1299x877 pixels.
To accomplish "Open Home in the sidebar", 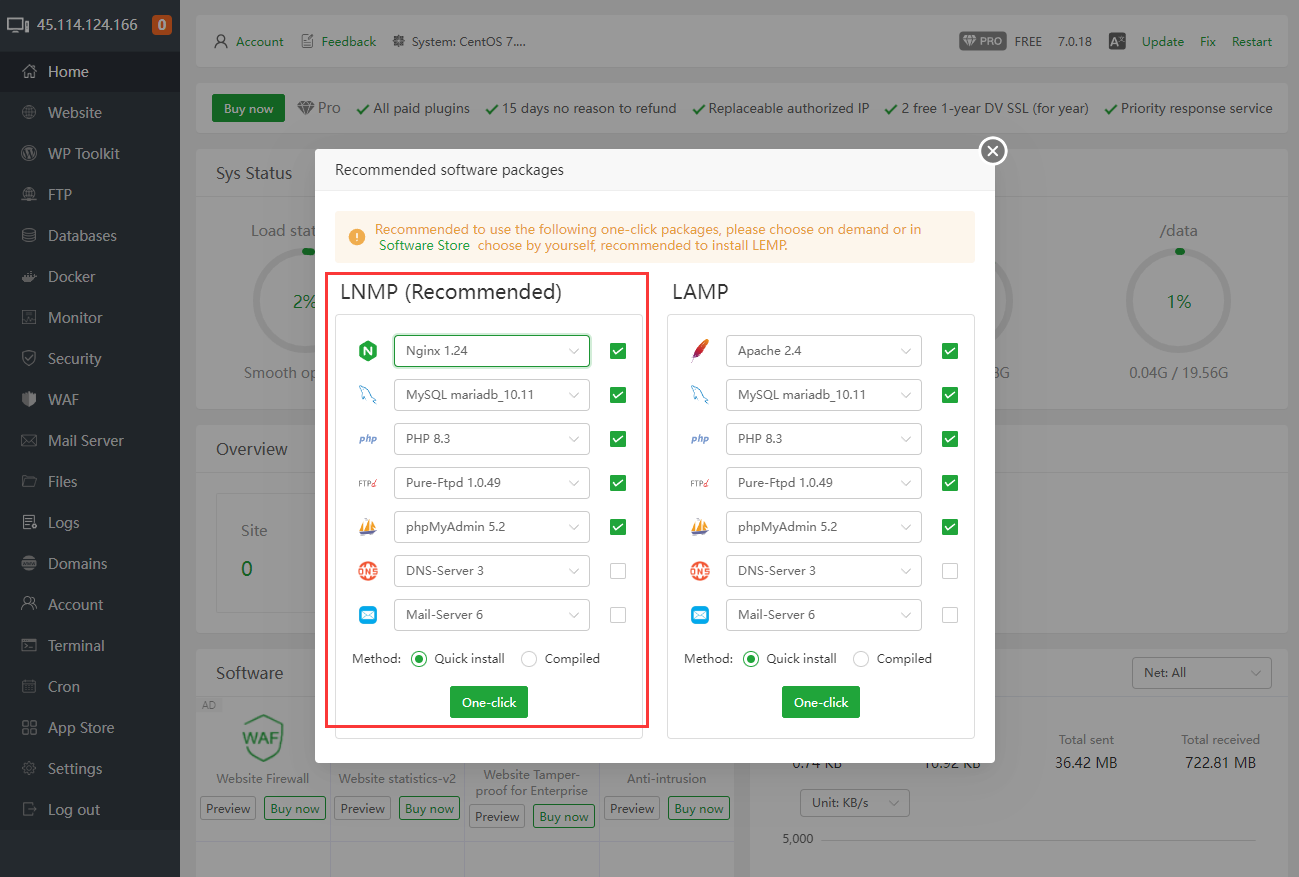I will (90, 72).
